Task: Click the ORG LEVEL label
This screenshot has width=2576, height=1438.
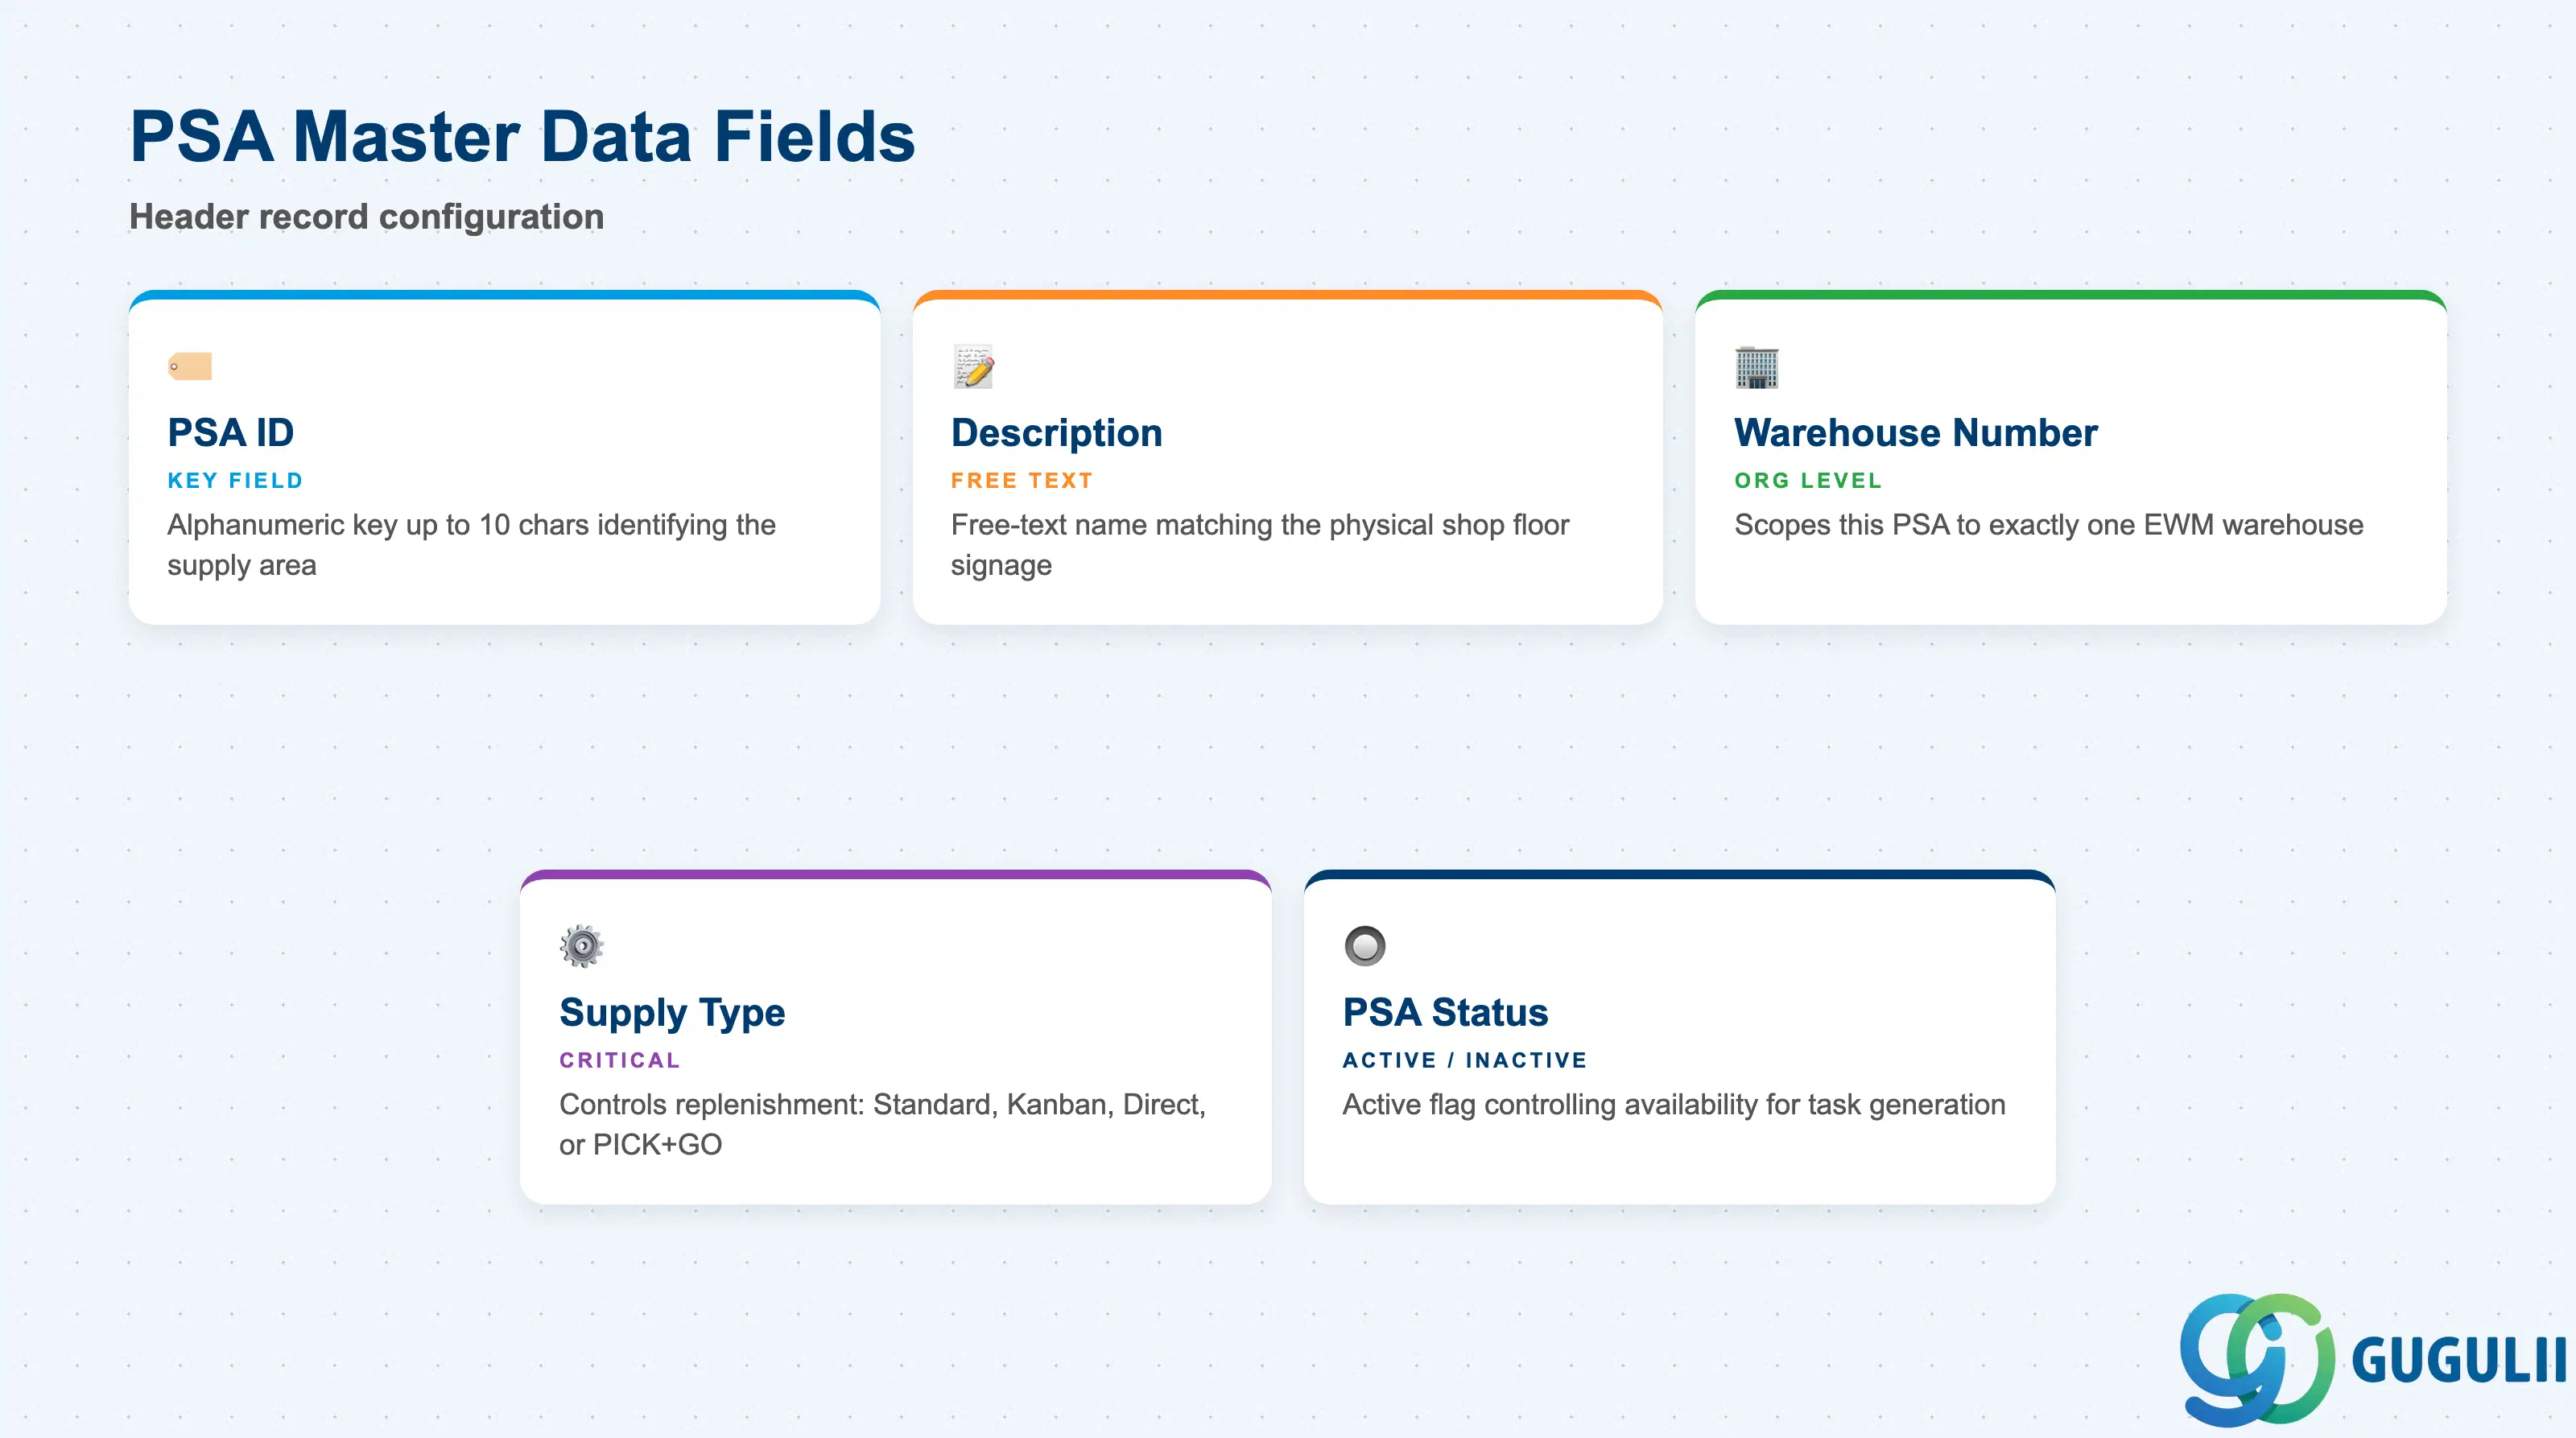Action: coord(1808,481)
